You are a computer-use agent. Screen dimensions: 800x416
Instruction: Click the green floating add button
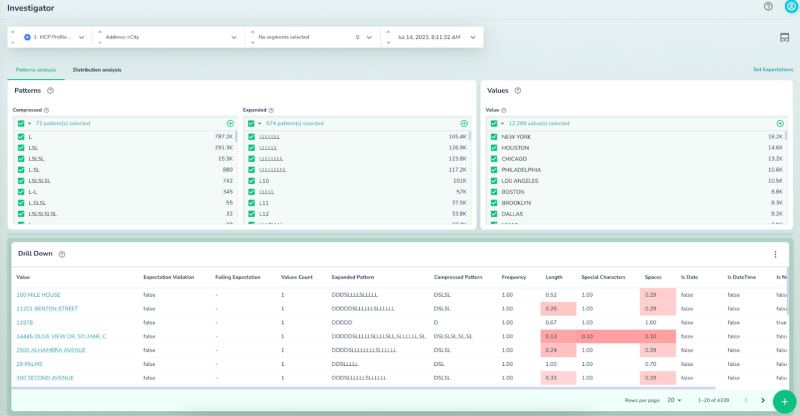[785, 400]
